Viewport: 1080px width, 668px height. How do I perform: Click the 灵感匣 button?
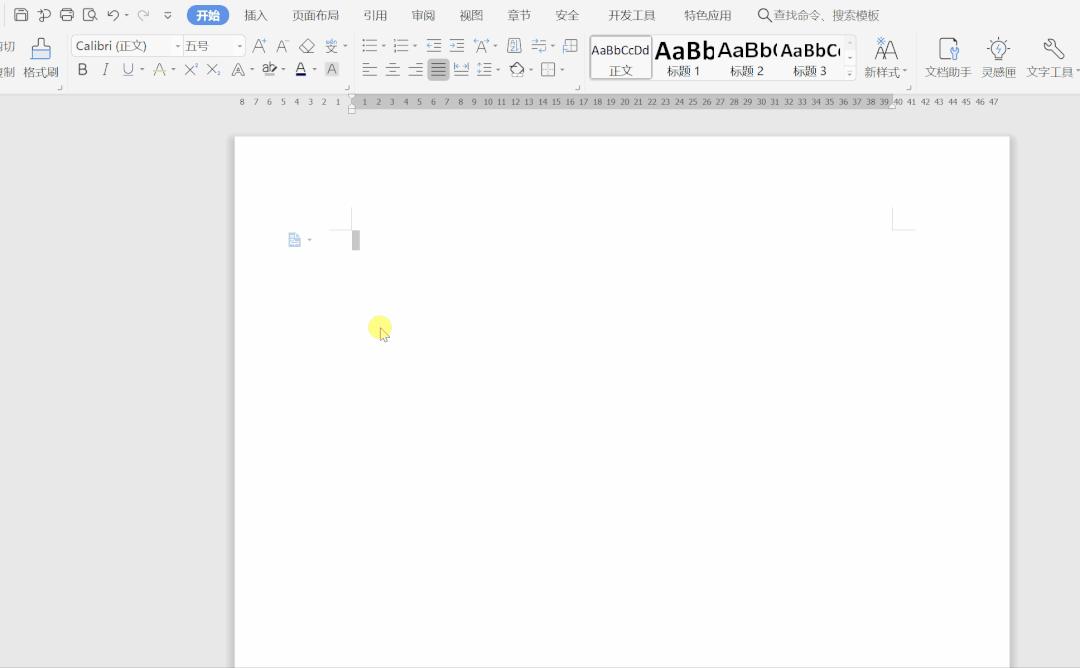[998, 58]
